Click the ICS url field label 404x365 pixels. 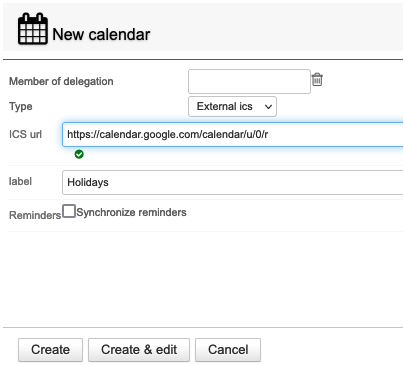[25, 134]
